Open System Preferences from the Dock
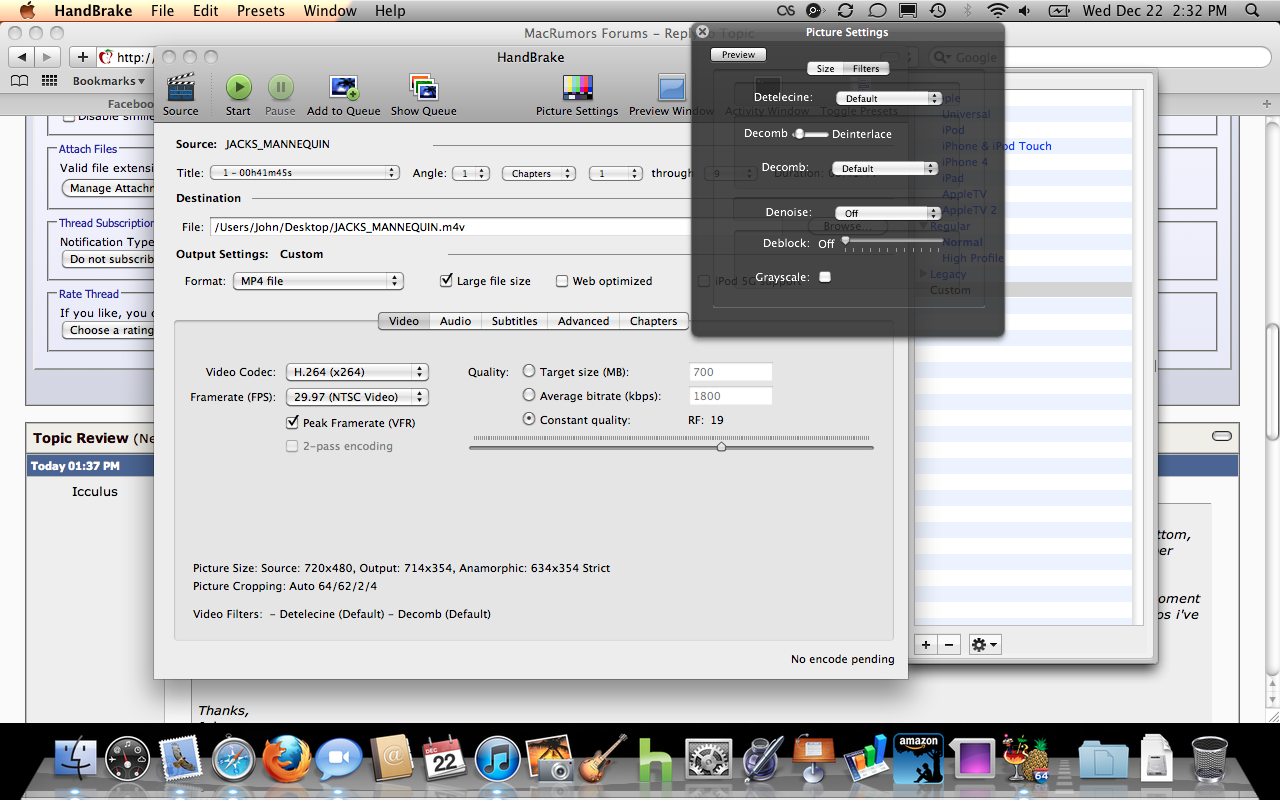Image resolution: width=1280 pixels, height=800 pixels. pyautogui.click(x=708, y=760)
